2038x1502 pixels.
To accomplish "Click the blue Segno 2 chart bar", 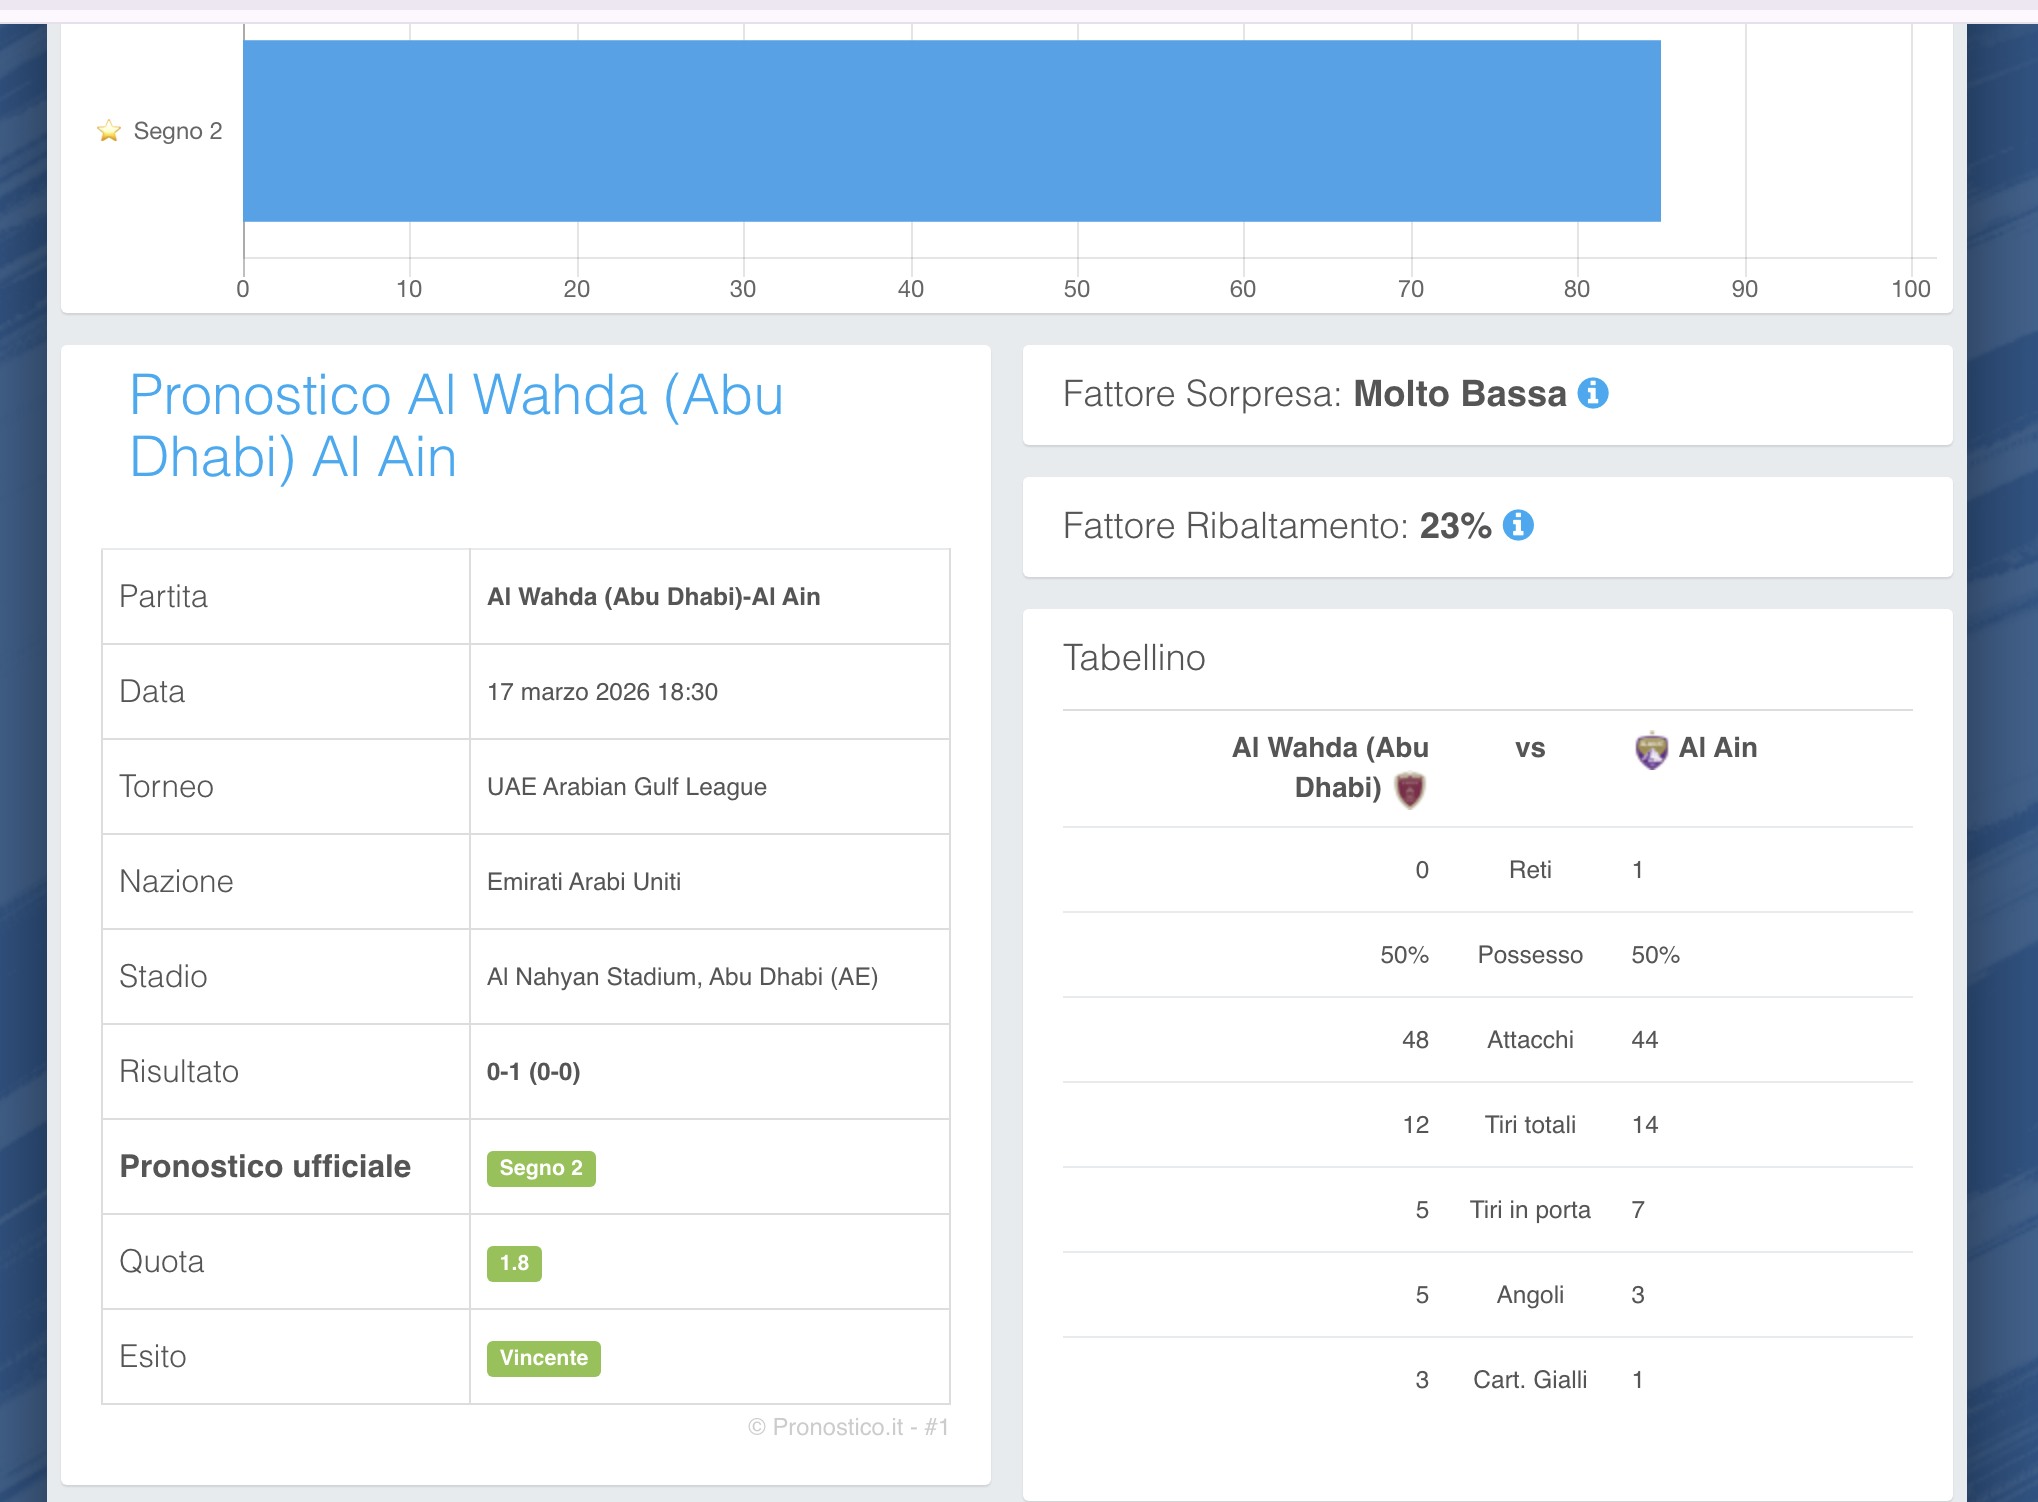I will 951,131.
